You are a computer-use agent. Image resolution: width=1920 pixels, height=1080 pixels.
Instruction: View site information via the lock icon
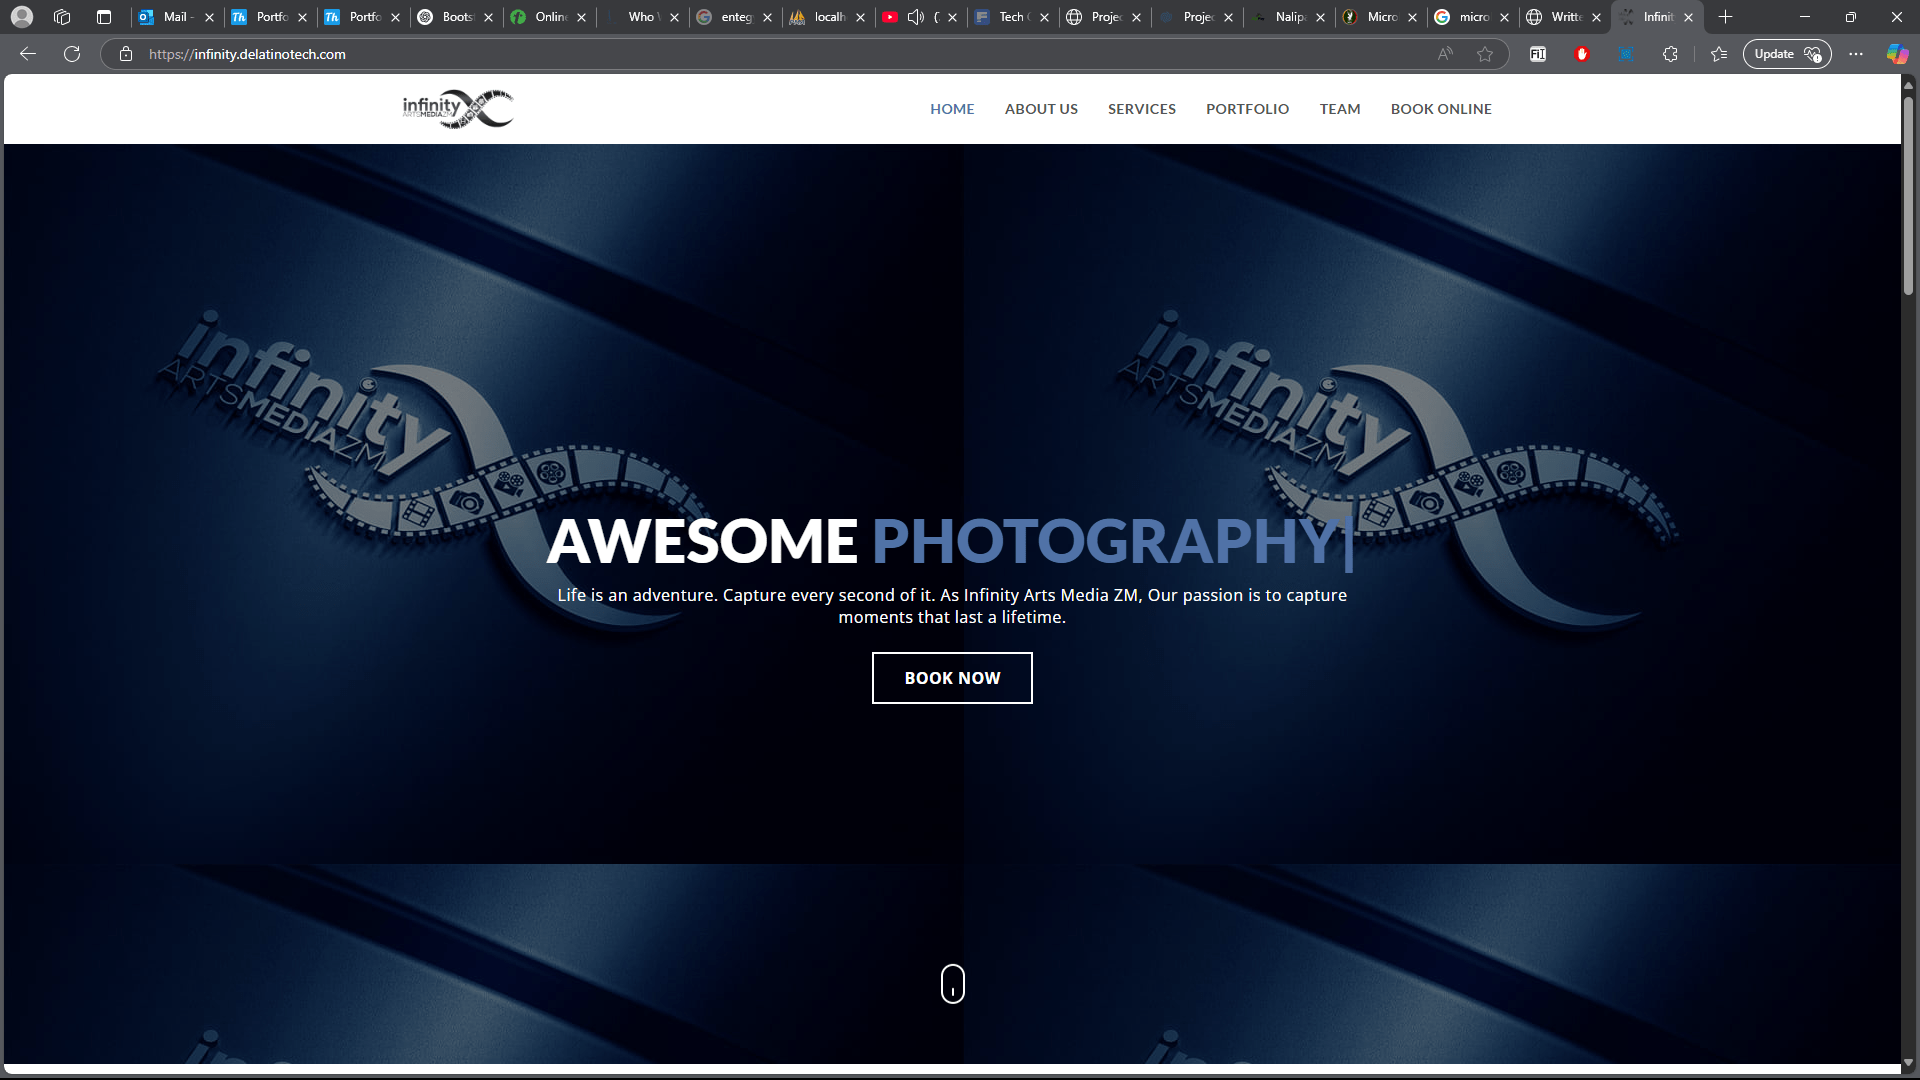126,54
